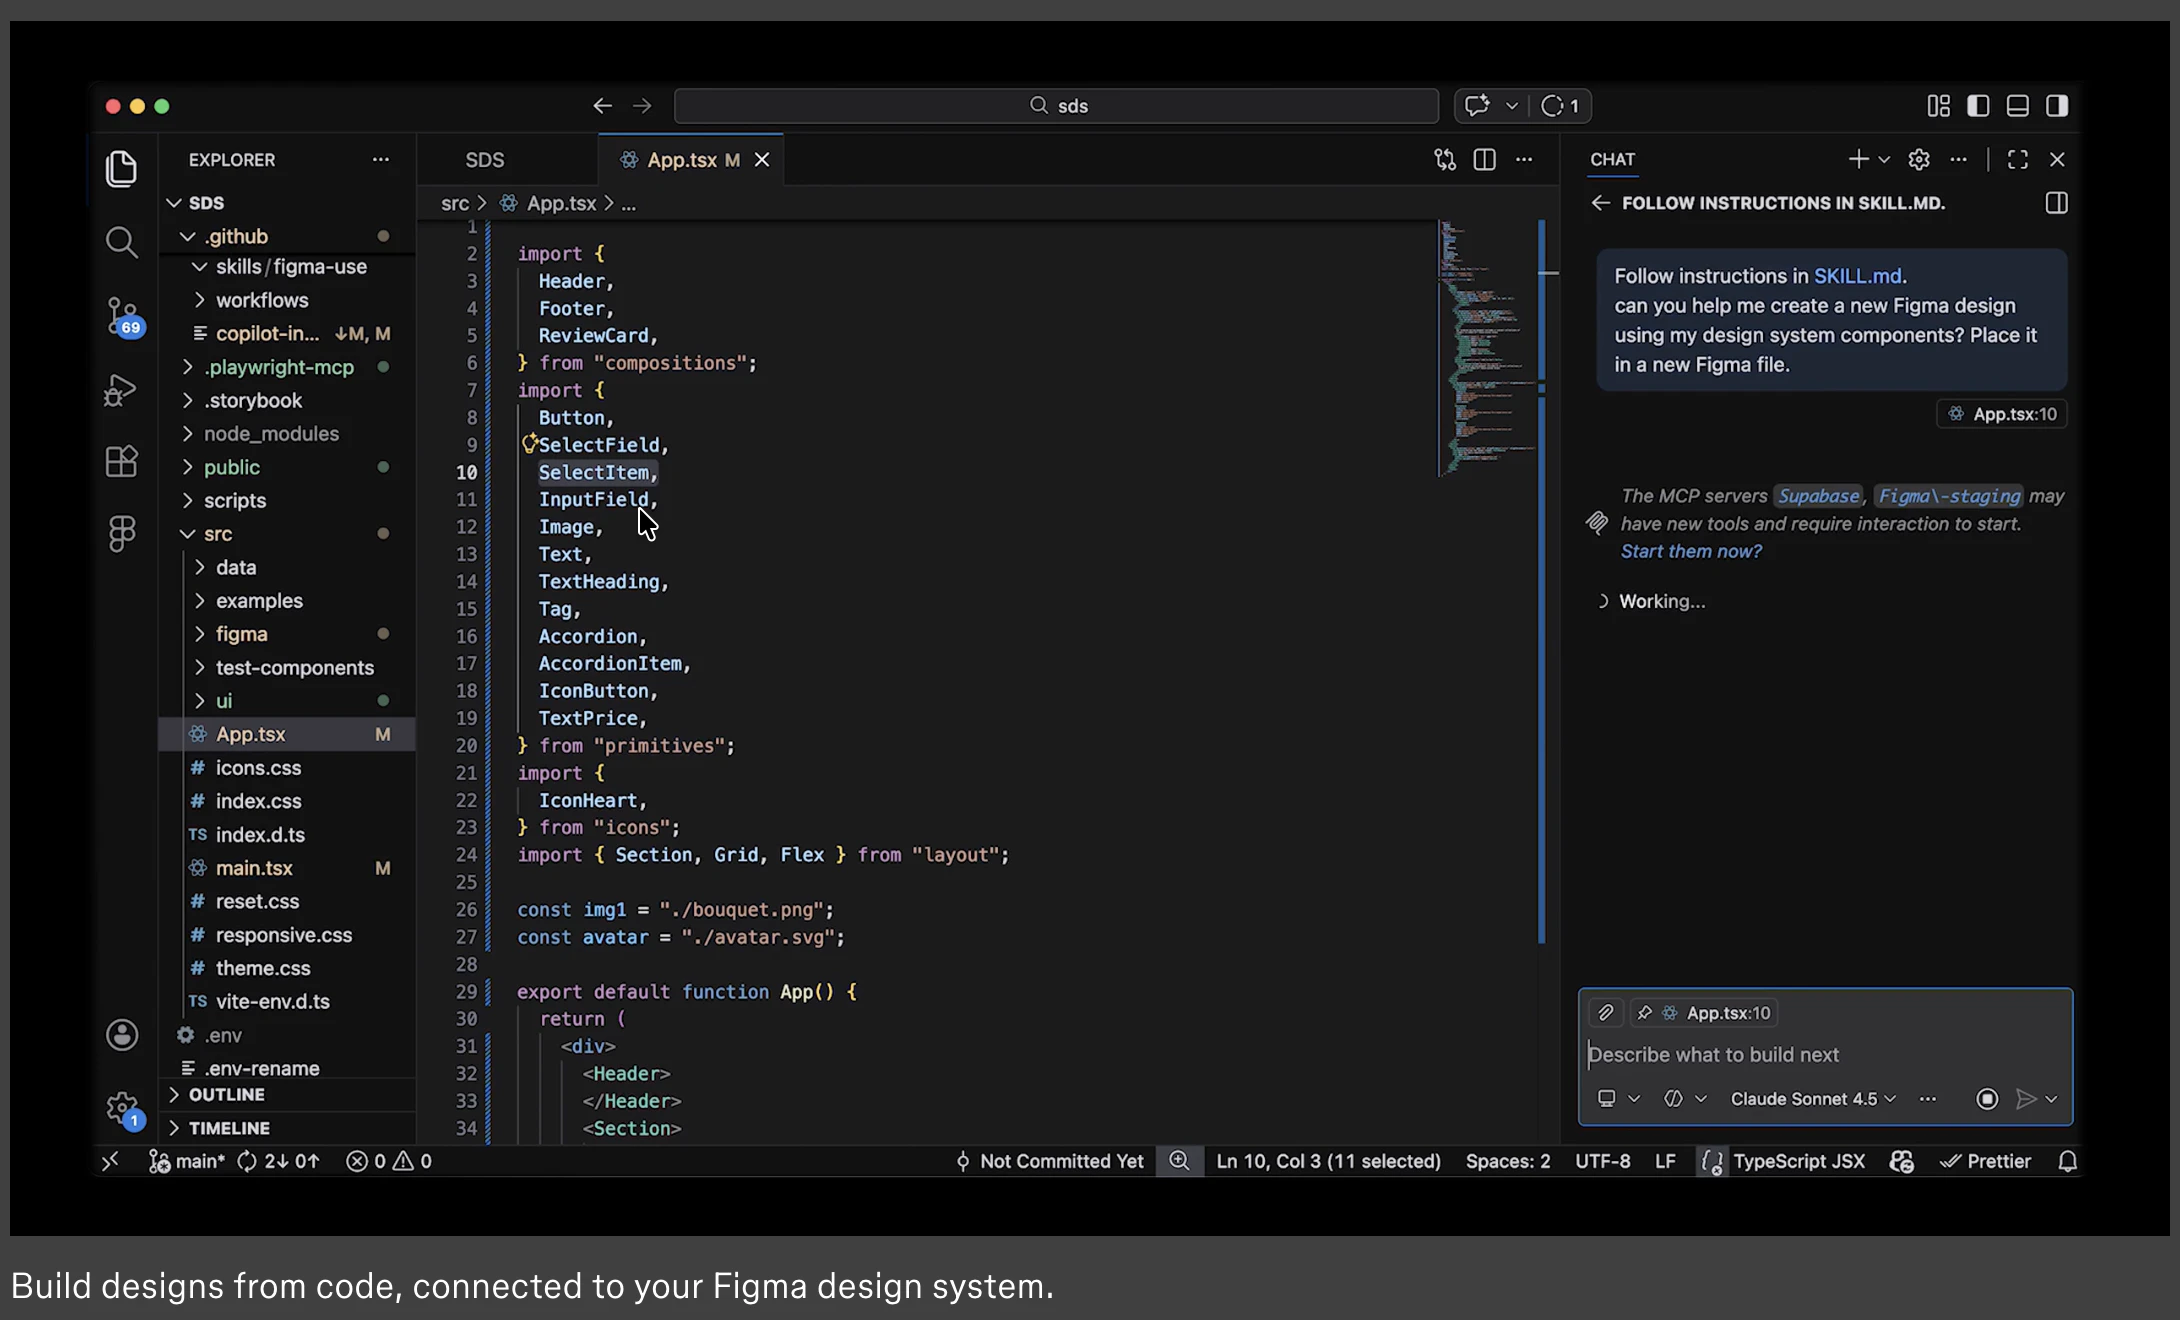This screenshot has width=2180, height=1320.
Task: Expand the node_modules folder
Action: (x=271, y=434)
